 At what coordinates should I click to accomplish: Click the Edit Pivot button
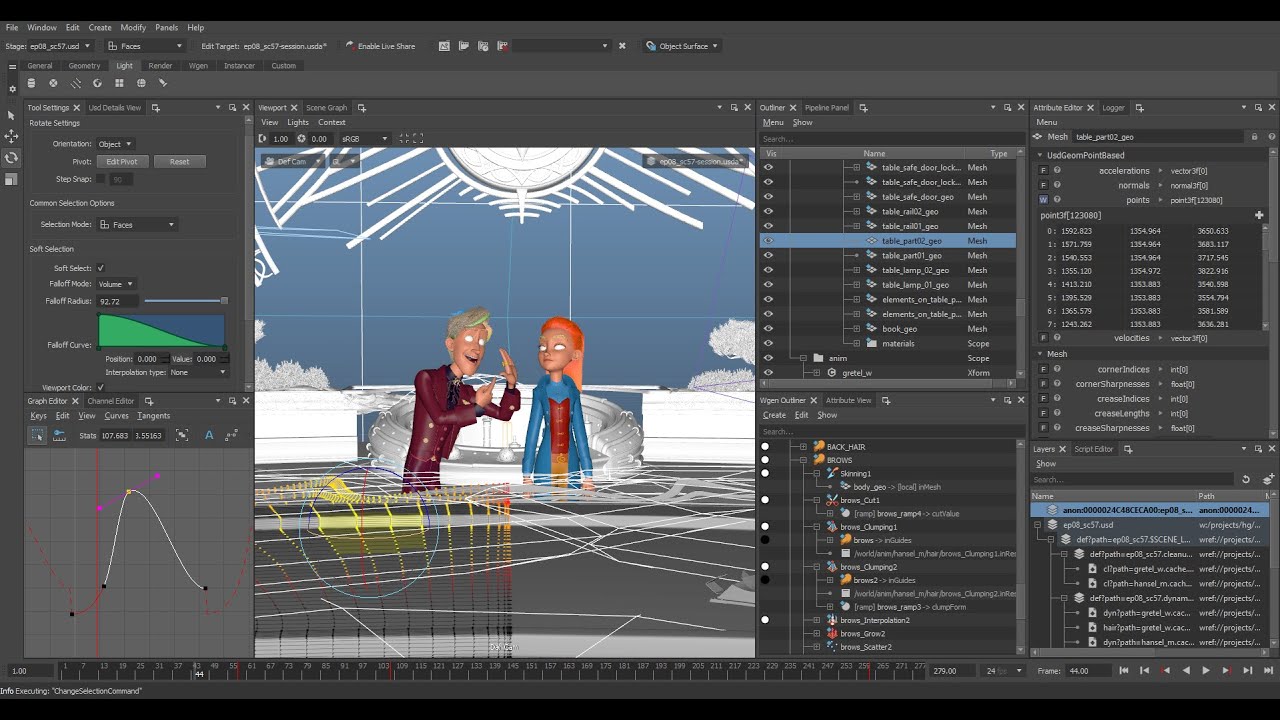[x=122, y=161]
